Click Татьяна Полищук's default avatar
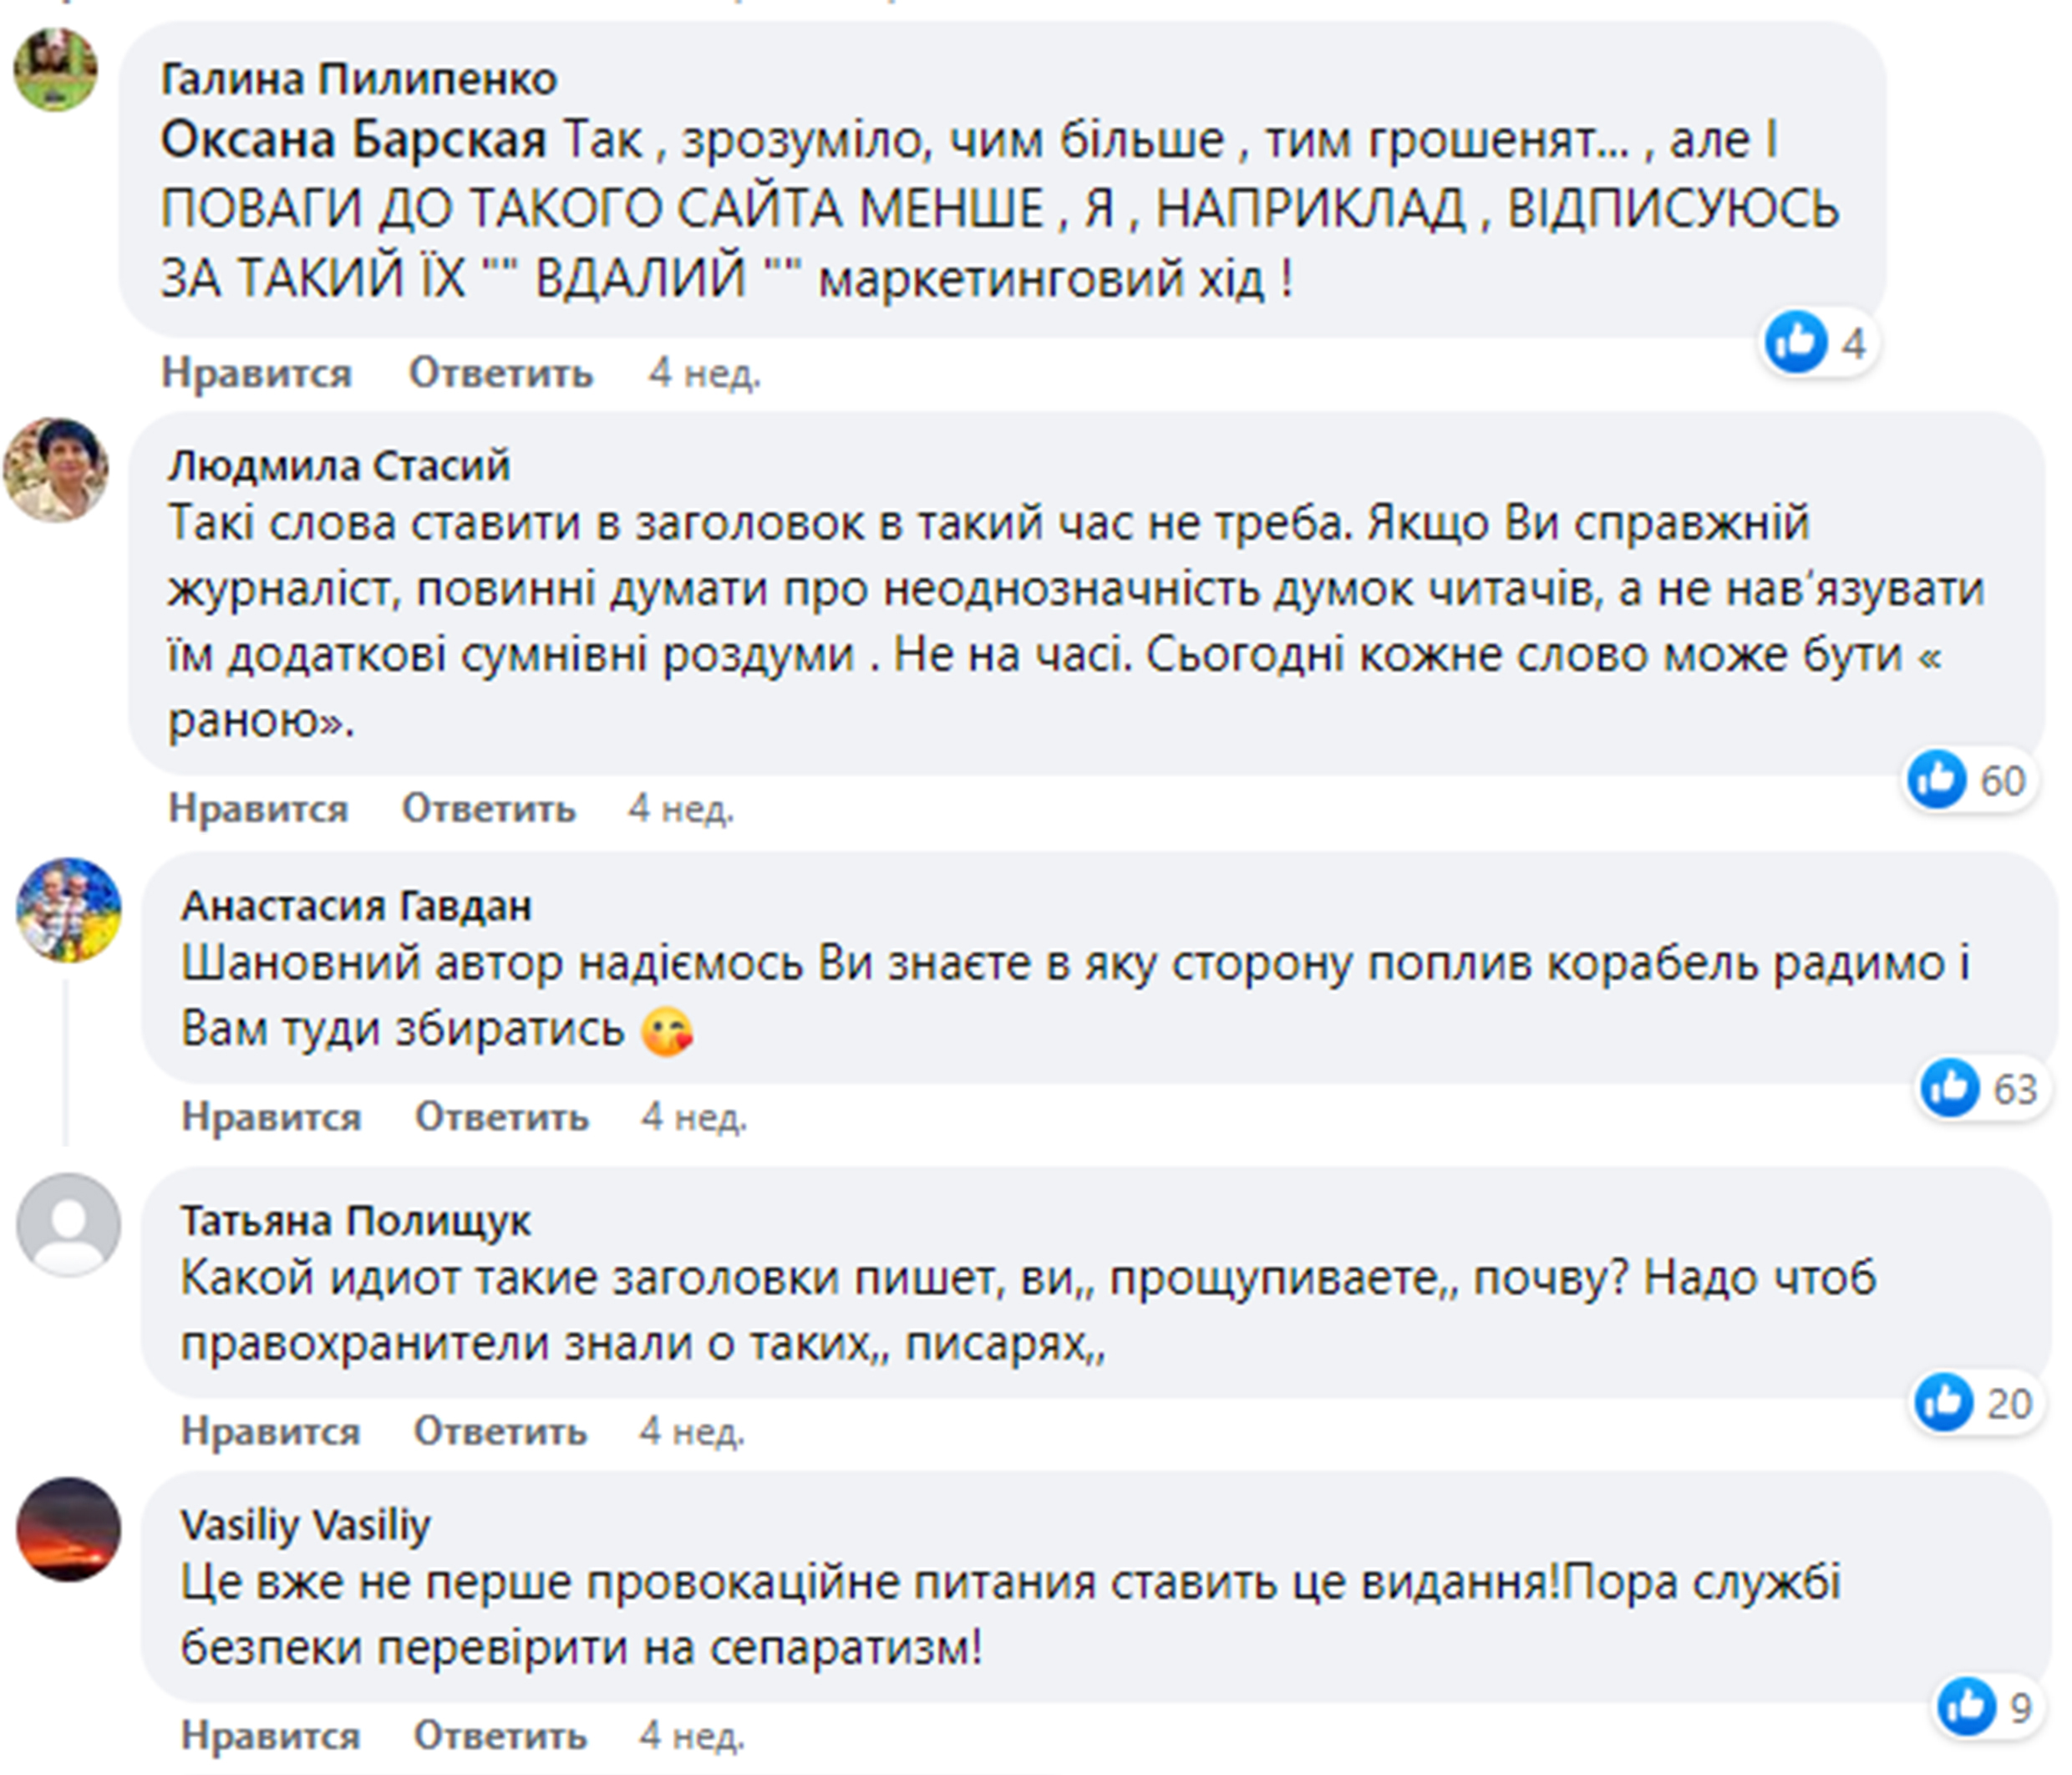 (x=68, y=1224)
